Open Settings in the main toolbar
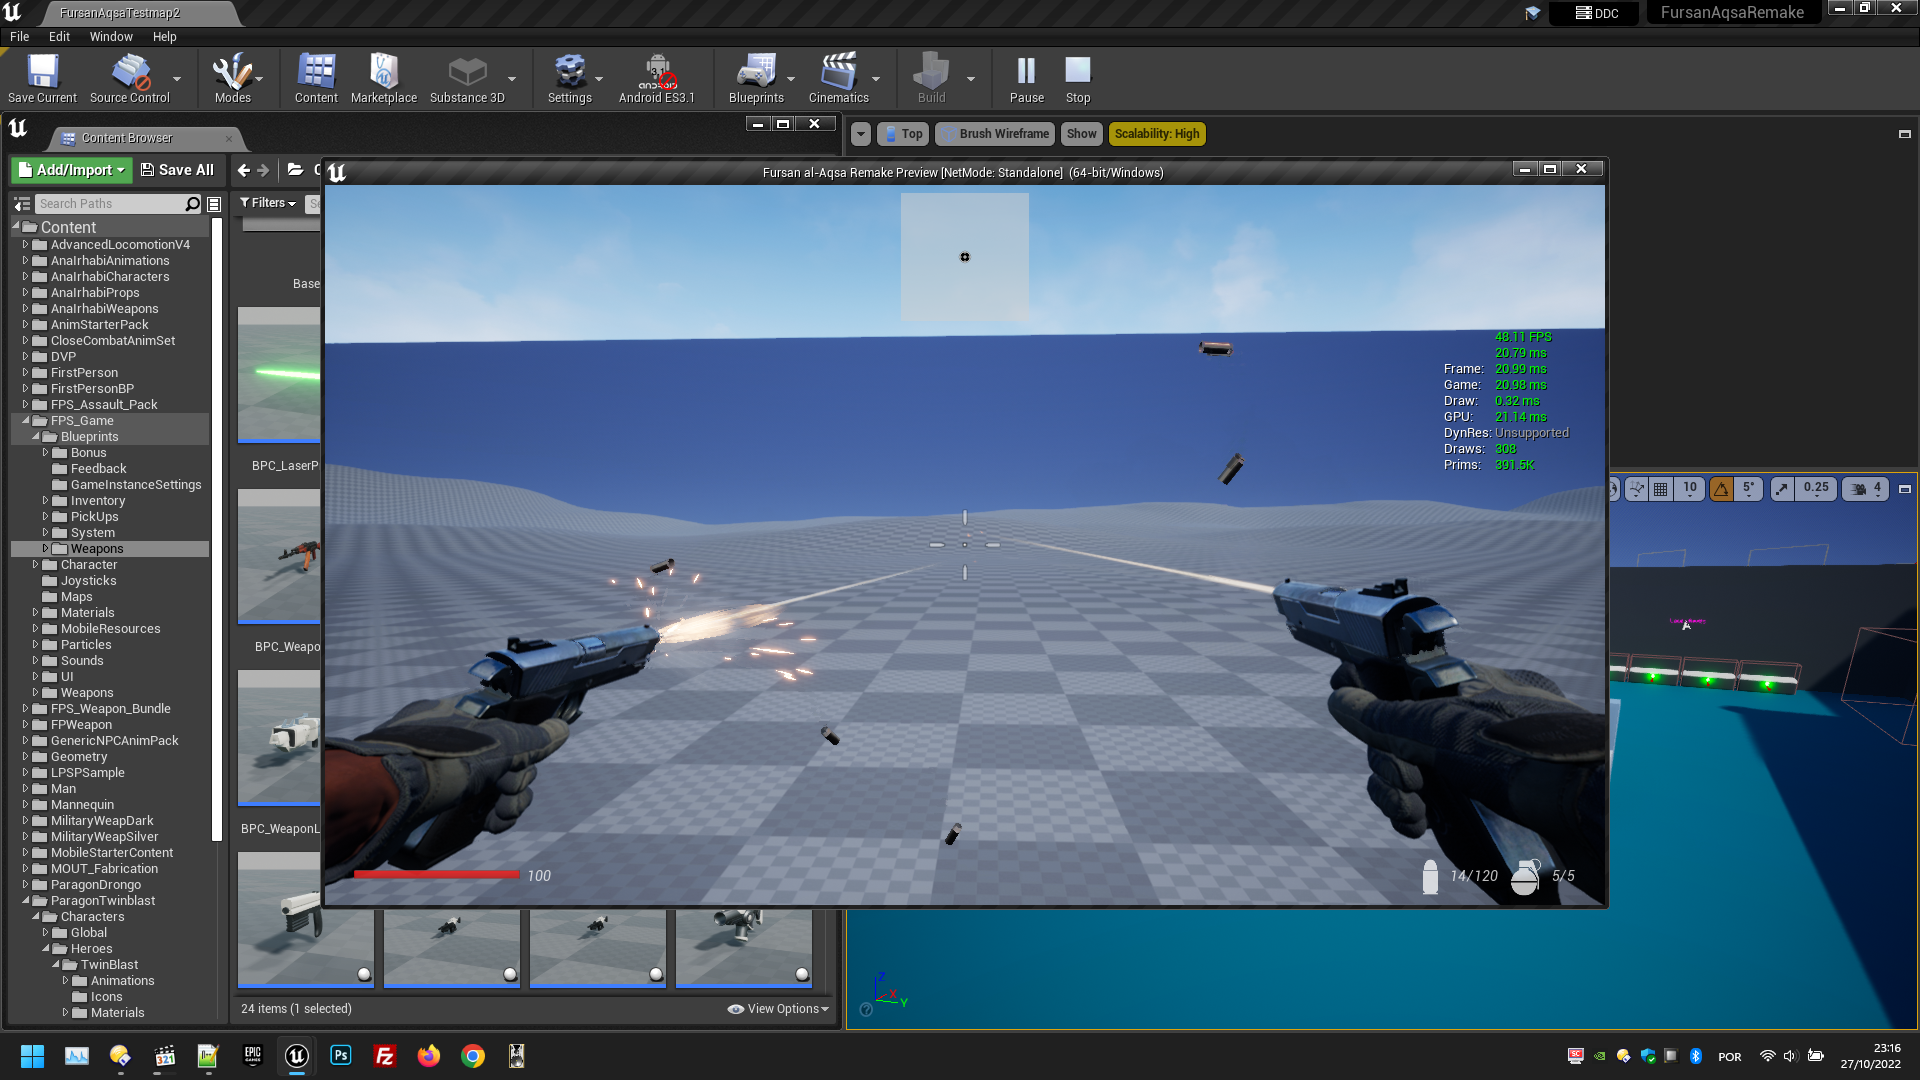 pos(570,78)
